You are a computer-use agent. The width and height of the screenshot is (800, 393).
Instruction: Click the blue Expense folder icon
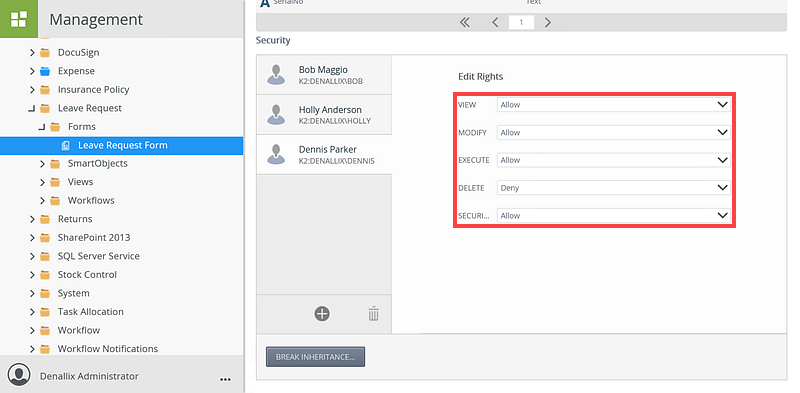pos(45,71)
